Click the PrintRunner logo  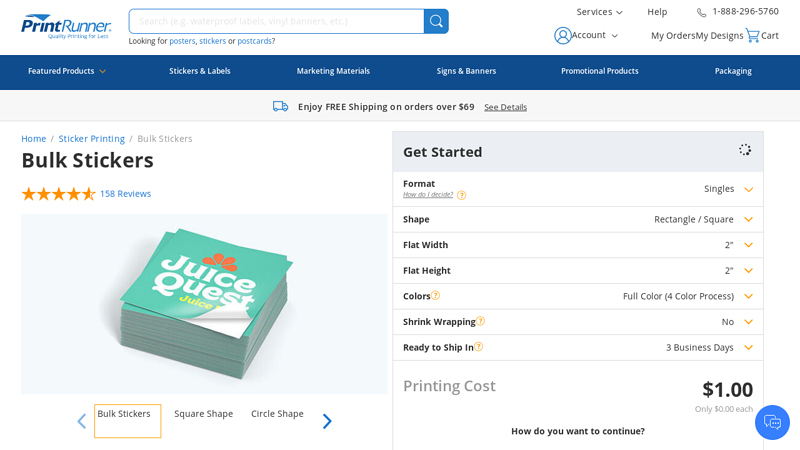coord(66,26)
